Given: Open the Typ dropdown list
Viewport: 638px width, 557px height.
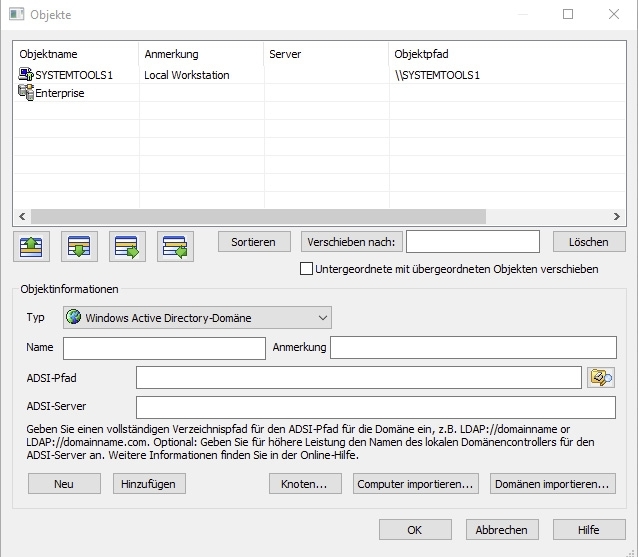Looking at the screenshot, I should pyautogui.click(x=197, y=317).
